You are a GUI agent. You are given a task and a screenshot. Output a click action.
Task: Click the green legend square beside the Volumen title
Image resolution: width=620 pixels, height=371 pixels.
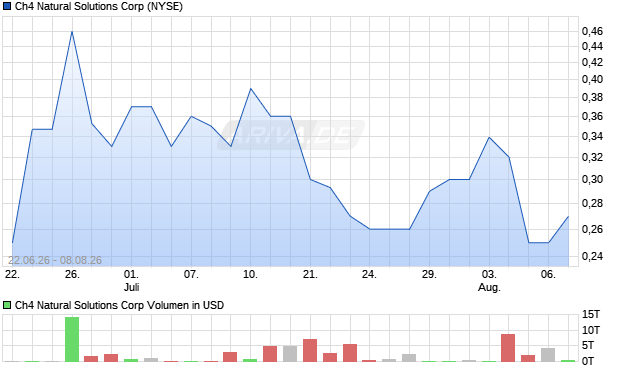pyautogui.click(x=7, y=305)
